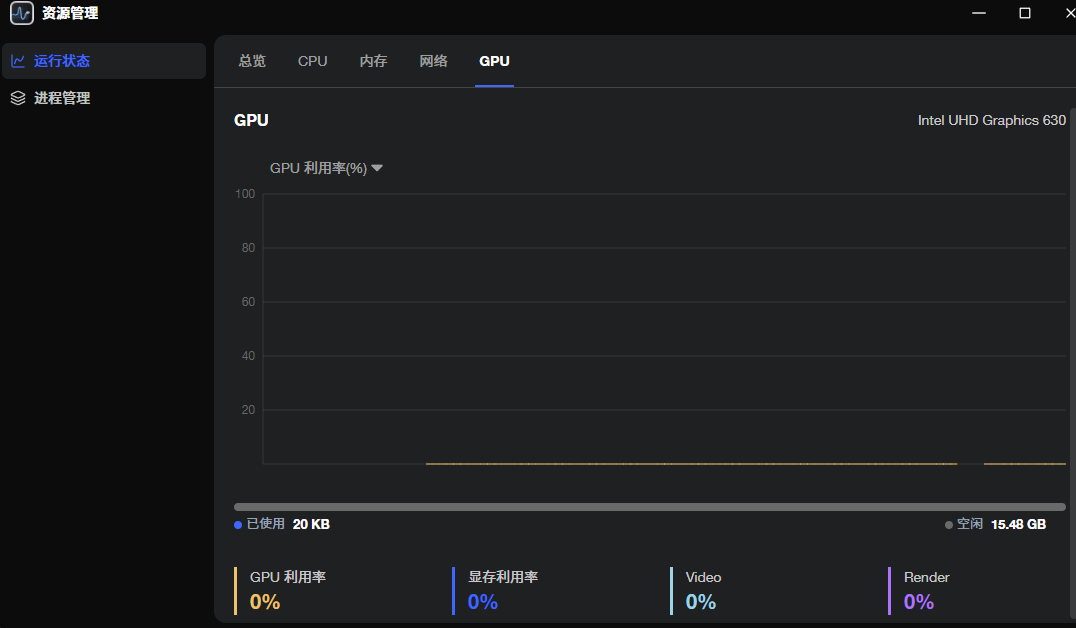Screen dimensions: 1076x628
Task: Click the 15.48 GB free memory value
Action: [1018, 524]
